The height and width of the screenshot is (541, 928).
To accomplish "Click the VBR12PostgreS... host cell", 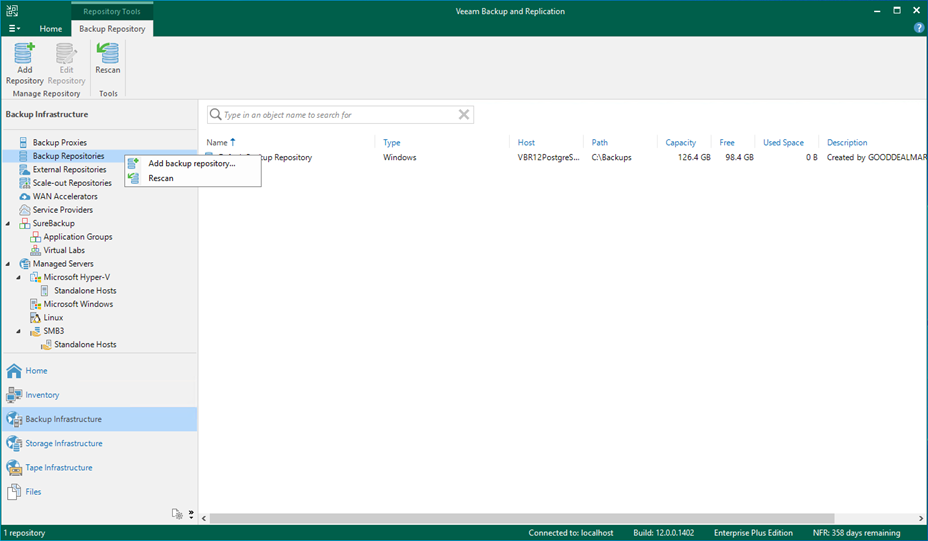I will (x=548, y=157).
